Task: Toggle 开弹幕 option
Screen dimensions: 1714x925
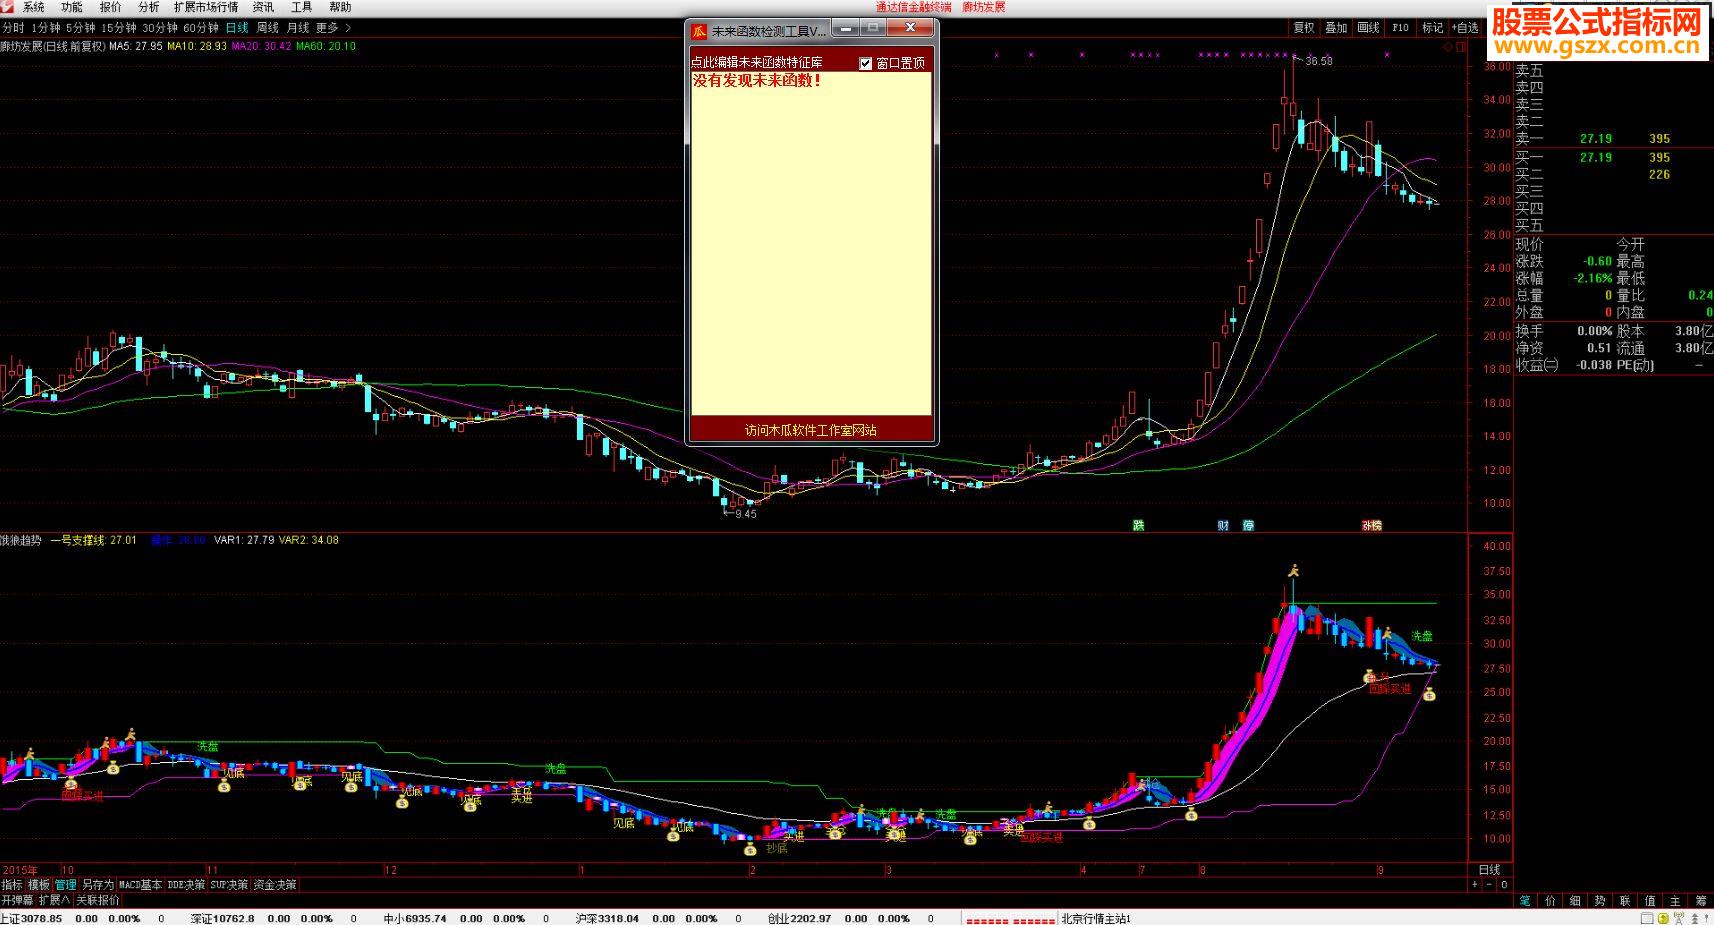Action: tap(17, 900)
